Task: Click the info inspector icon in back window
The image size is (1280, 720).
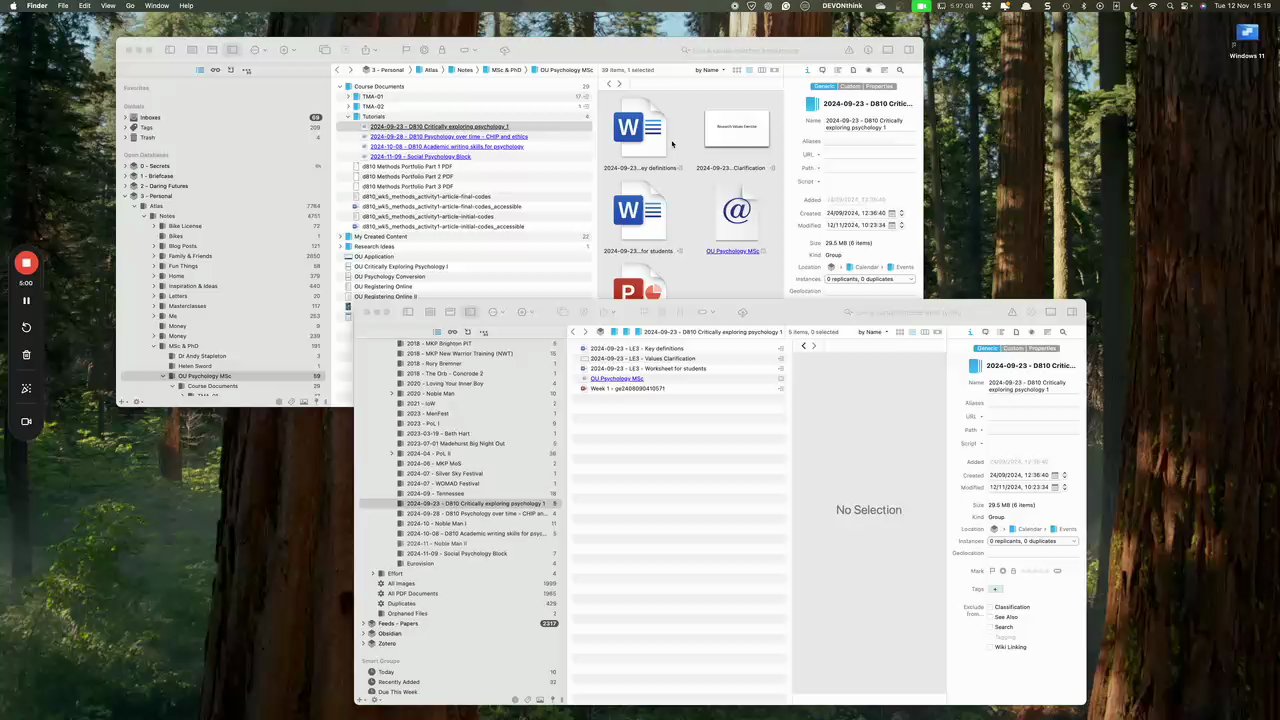Action: (808, 70)
